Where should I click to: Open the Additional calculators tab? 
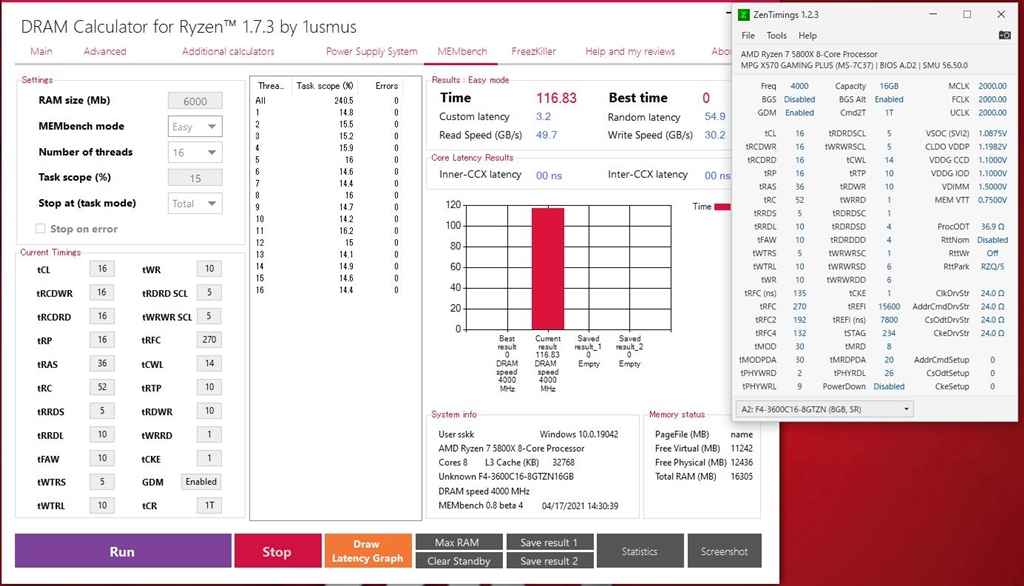228,52
